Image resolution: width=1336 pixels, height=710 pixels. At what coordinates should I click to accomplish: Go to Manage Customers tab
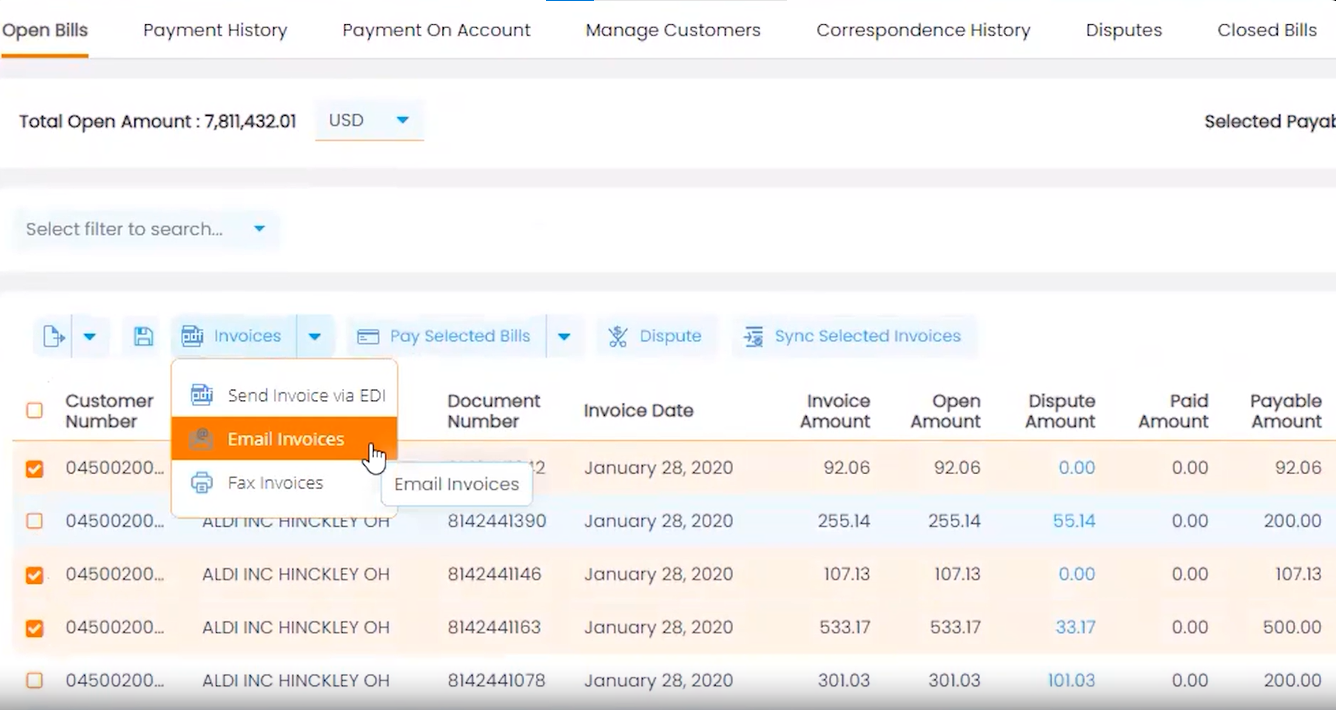(673, 30)
